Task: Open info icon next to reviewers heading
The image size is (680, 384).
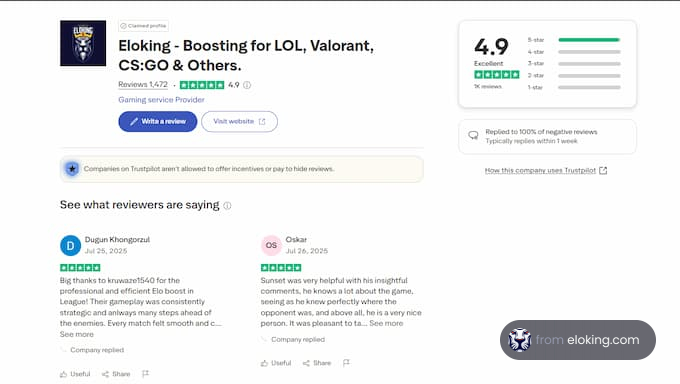Action: click(227, 206)
